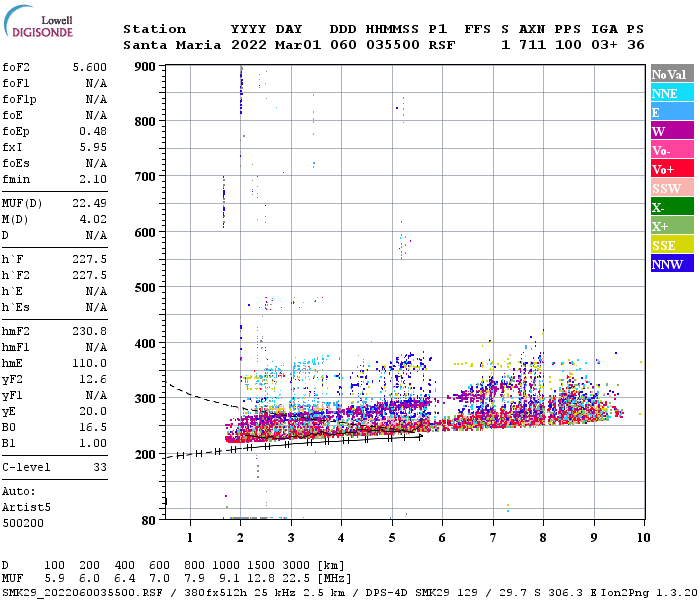This screenshot has height=600, width=700.
Task: Select the SSE legend swatch
Action: 672,245
